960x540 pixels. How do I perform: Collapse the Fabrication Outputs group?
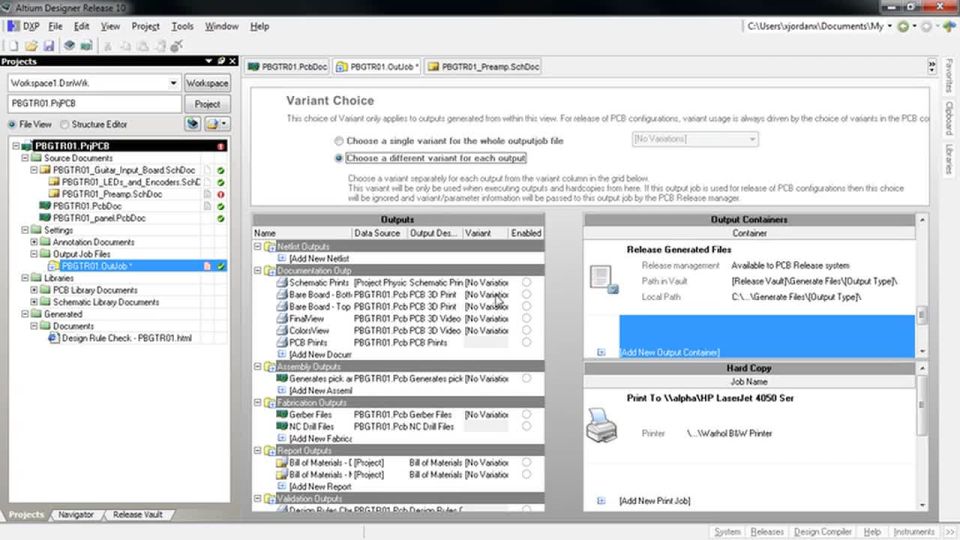click(x=258, y=402)
